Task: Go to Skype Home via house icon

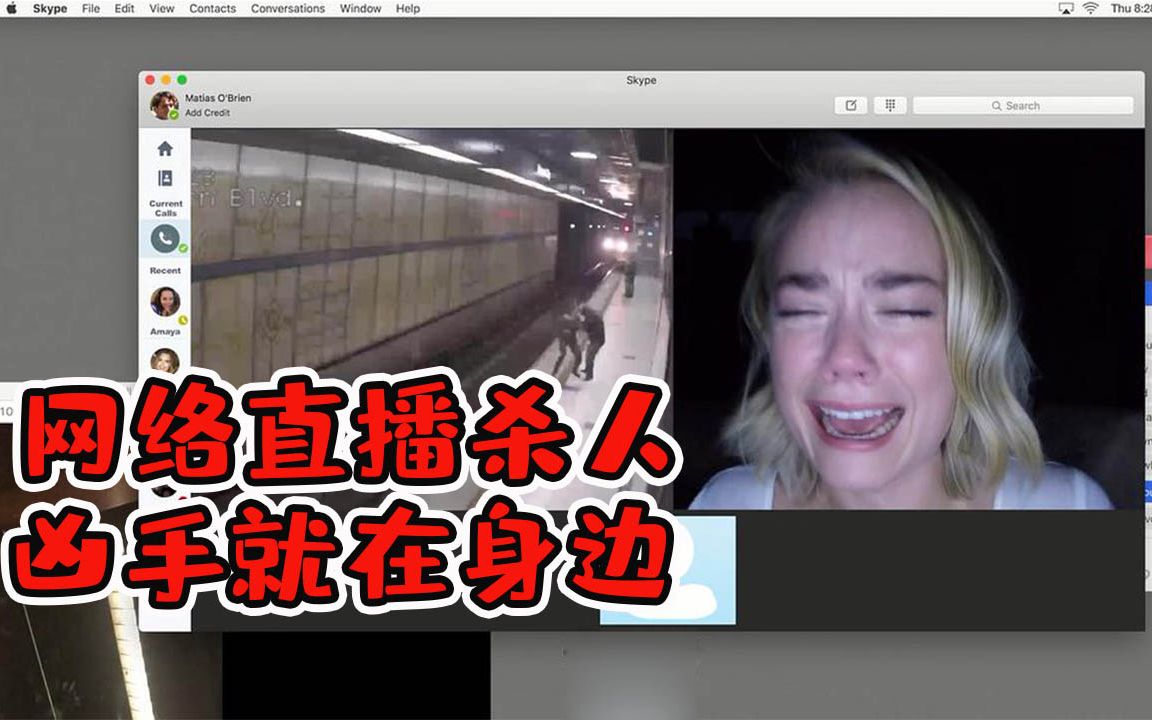Action: (x=165, y=149)
